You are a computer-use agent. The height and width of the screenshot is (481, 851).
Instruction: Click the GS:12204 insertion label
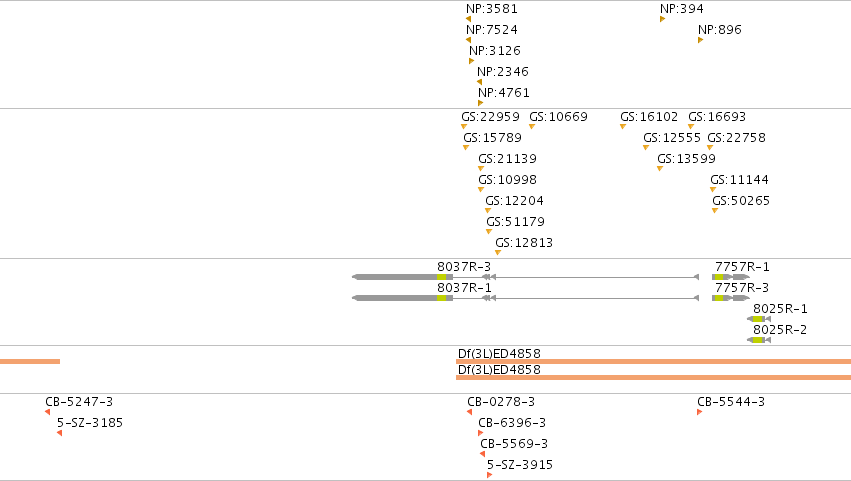tap(514, 201)
